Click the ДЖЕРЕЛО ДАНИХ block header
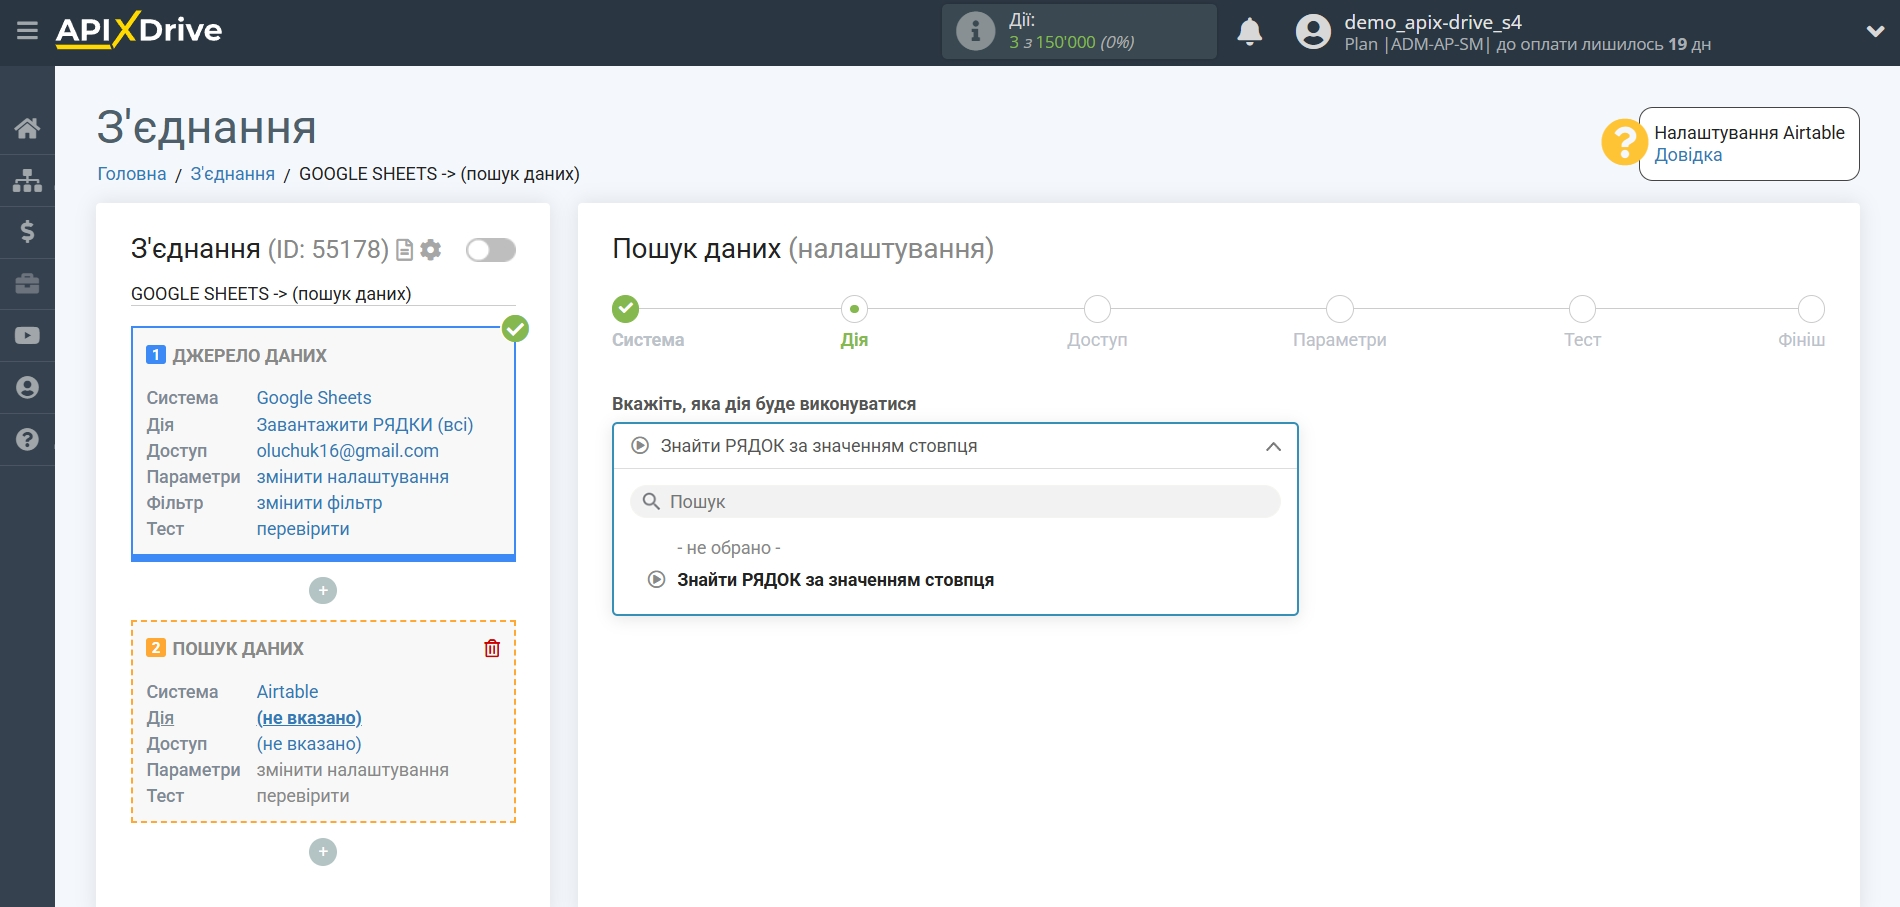1900x907 pixels. (250, 356)
